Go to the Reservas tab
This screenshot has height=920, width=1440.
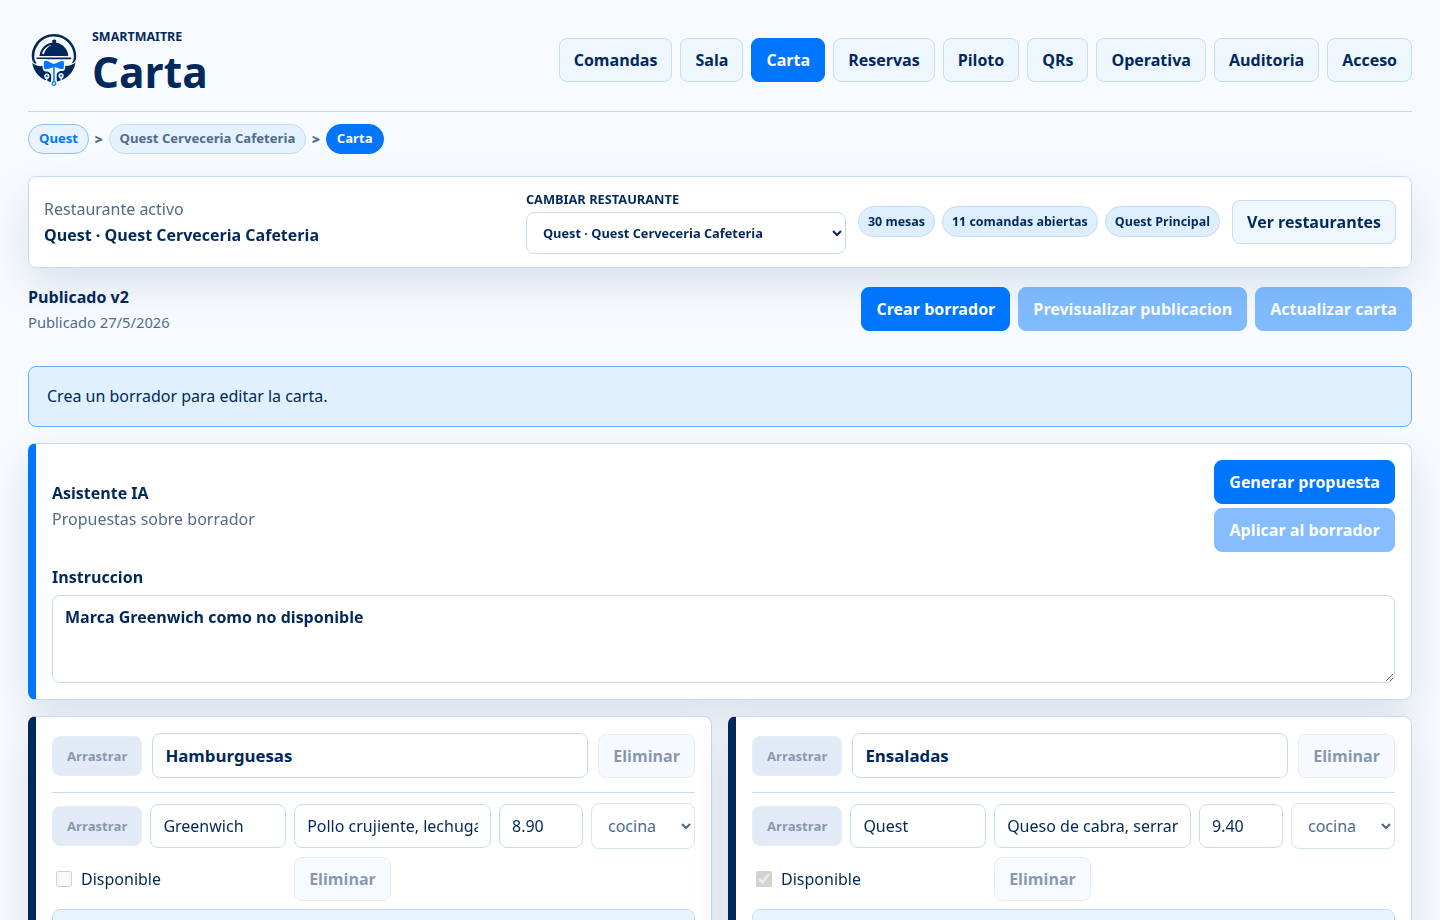coord(884,60)
